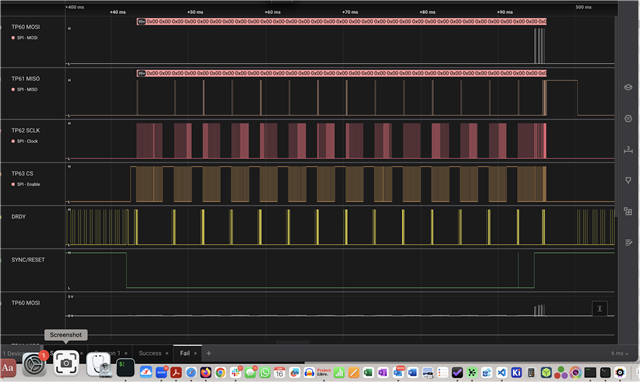640x382 pixels.
Task: Close the Success tab
Action: [x=167, y=353]
